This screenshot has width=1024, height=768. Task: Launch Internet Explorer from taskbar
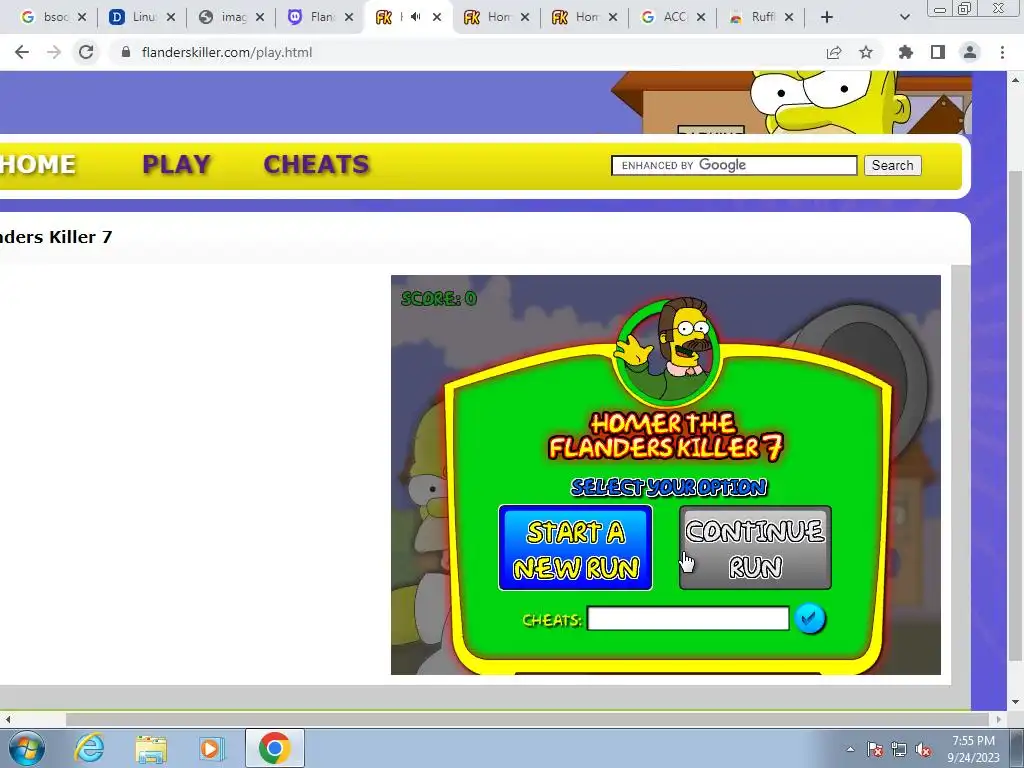coord(89,748)
